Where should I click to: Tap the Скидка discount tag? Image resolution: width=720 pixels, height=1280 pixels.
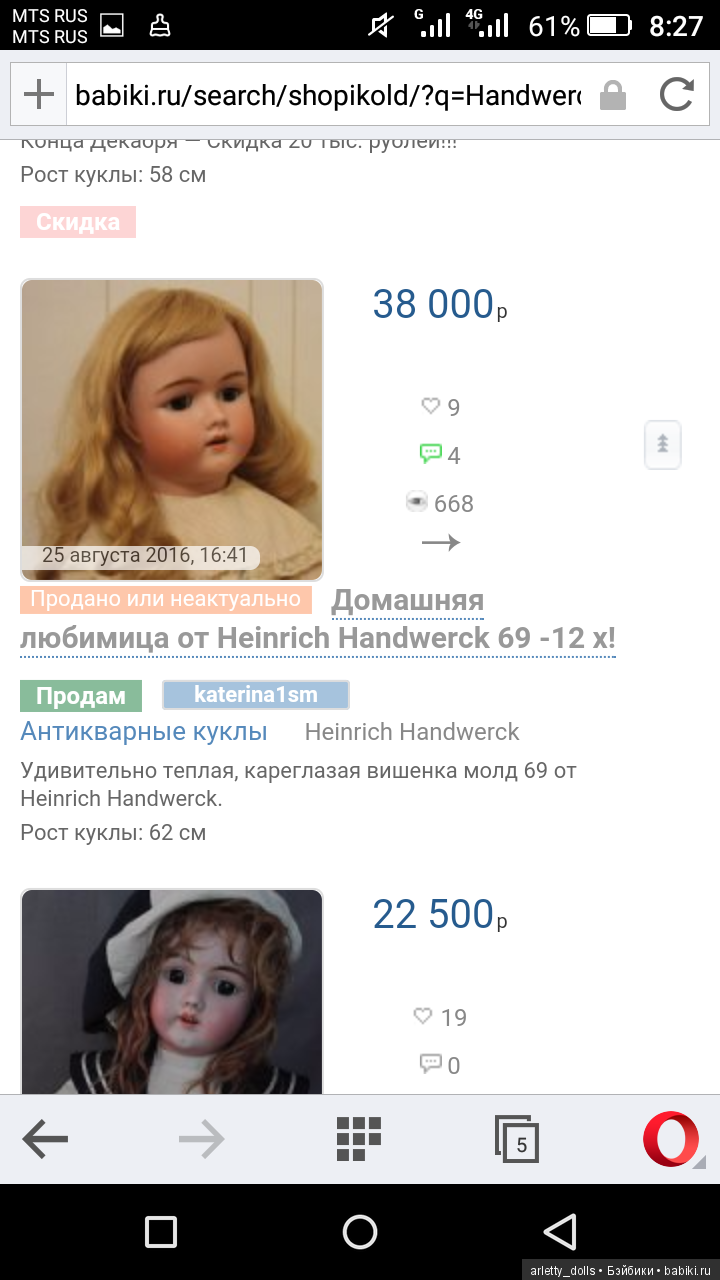(78, 222)
